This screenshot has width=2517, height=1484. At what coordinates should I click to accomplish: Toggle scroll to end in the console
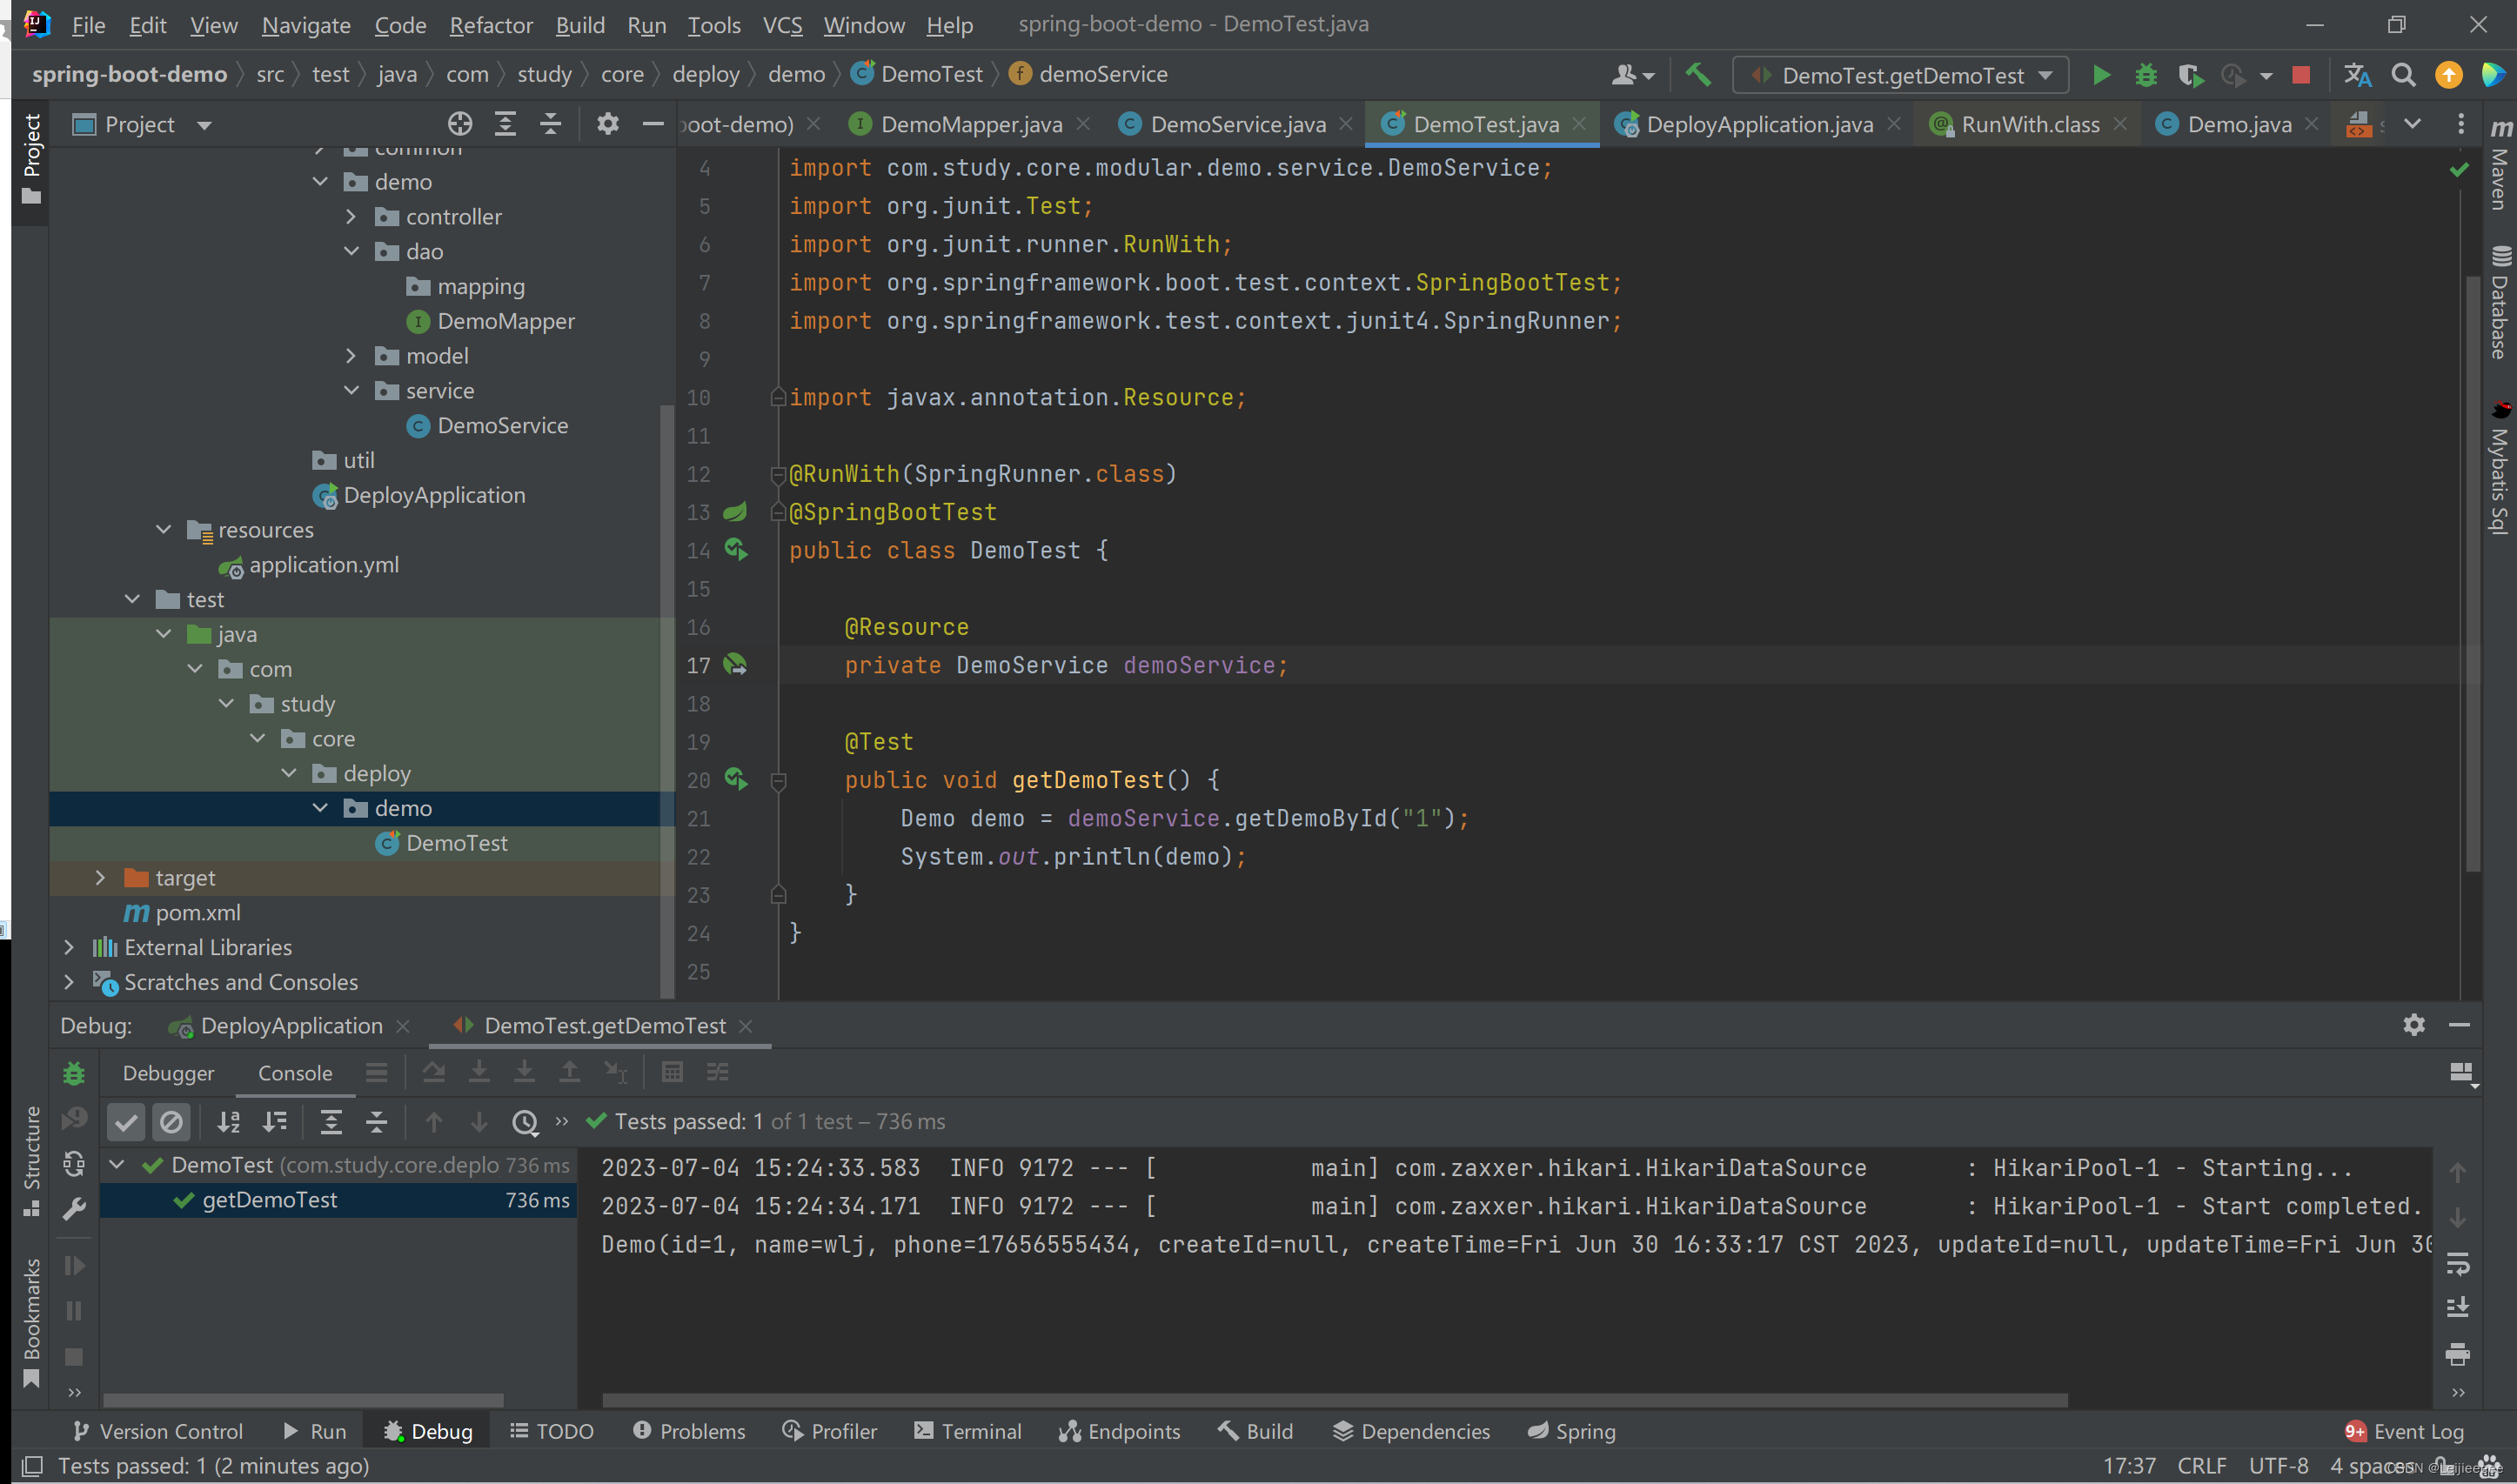(2458, 1308)
